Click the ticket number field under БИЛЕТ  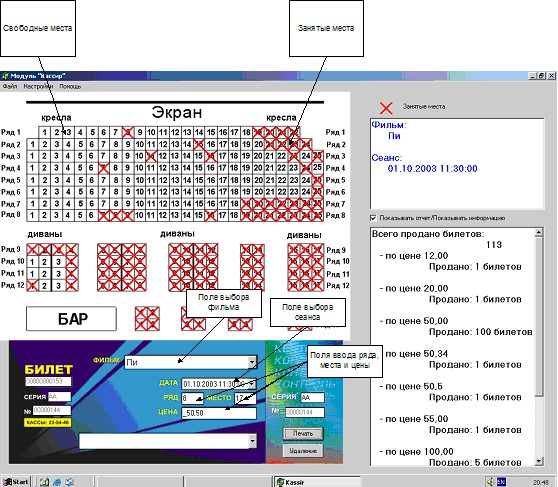click(48, 382)
